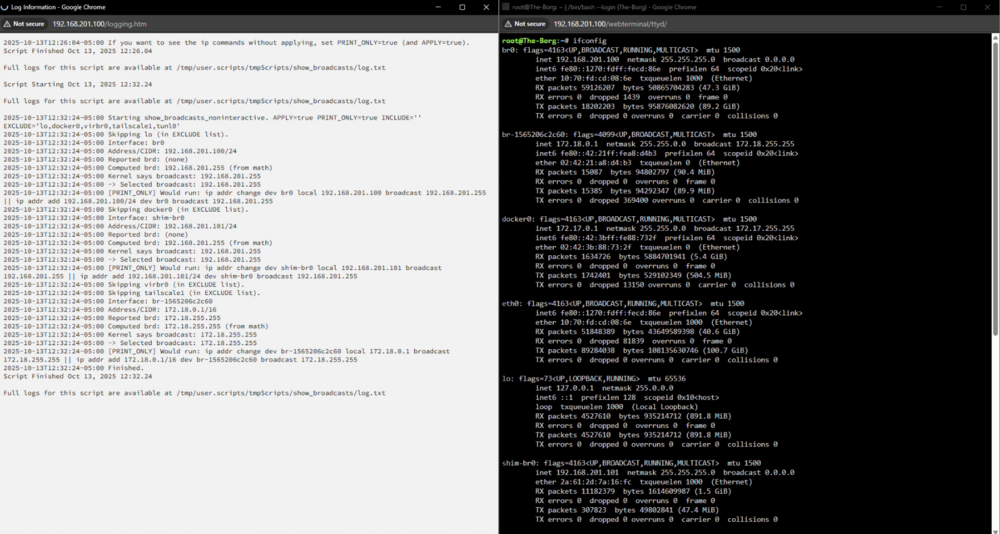Image resolution: width=1000 pixels, height=534 pixels.
Task: Minimize the Log Information Chrome window
Action: [x=438, y=7]
